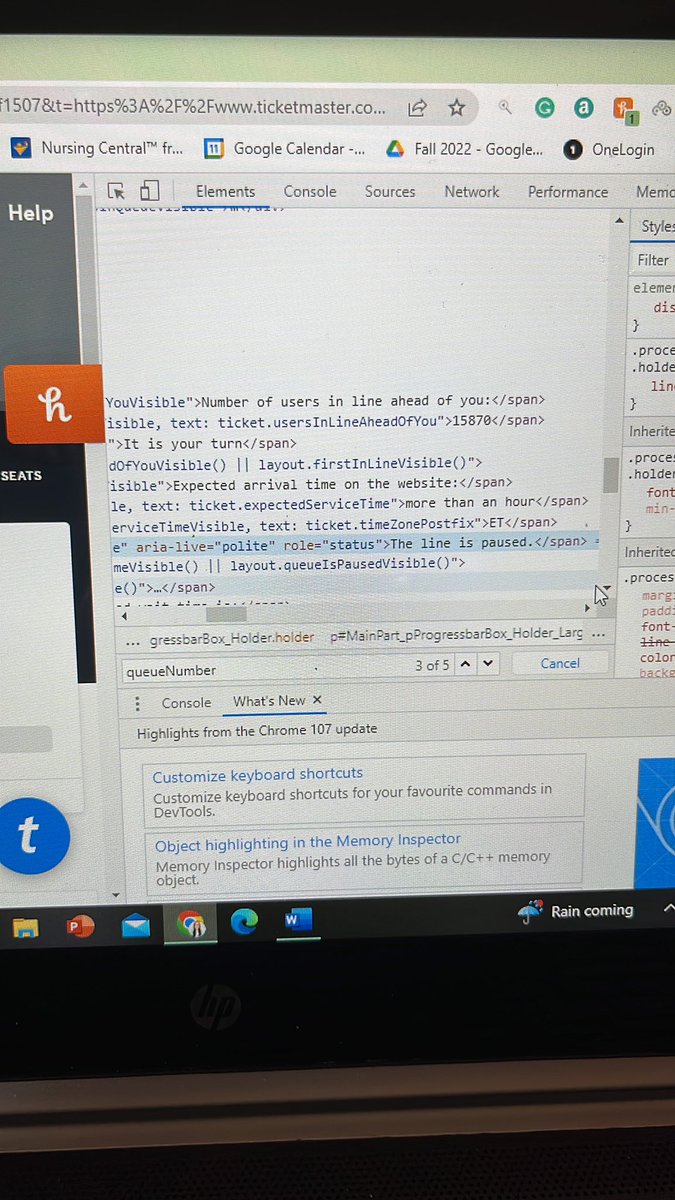Screen dimensions: 675x1200
Task: Click the Elements panel horizontal scrollbar thumb
Action: click(228, 614)
